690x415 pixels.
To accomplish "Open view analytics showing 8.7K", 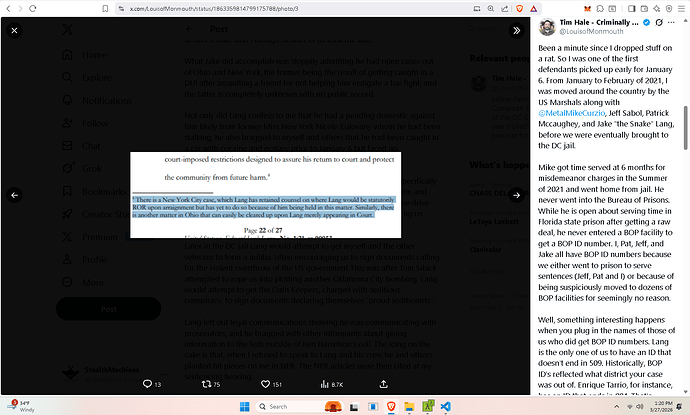I will point(326,383).
